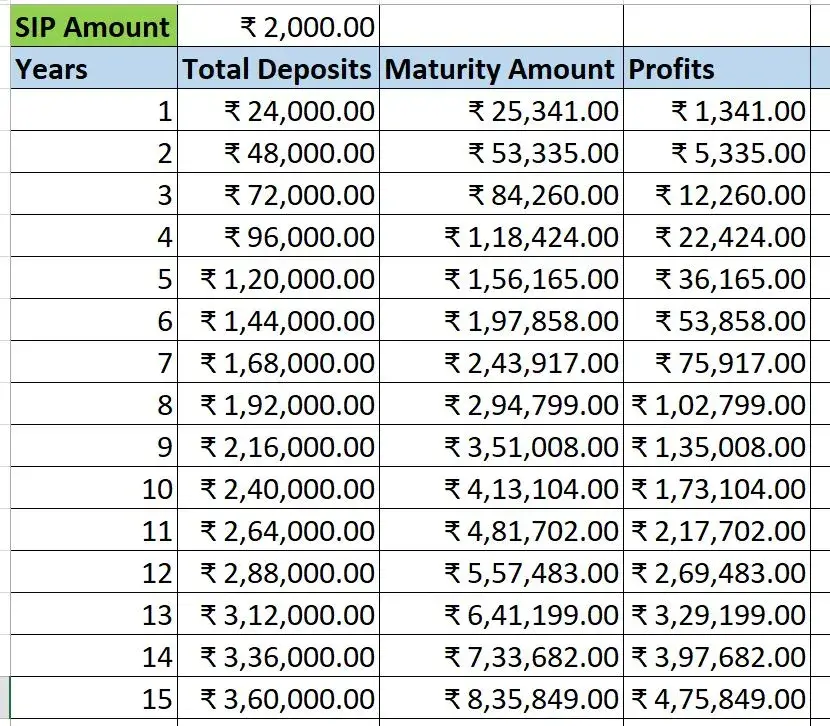Select the Maturity Amount header cell

point(500,69)
